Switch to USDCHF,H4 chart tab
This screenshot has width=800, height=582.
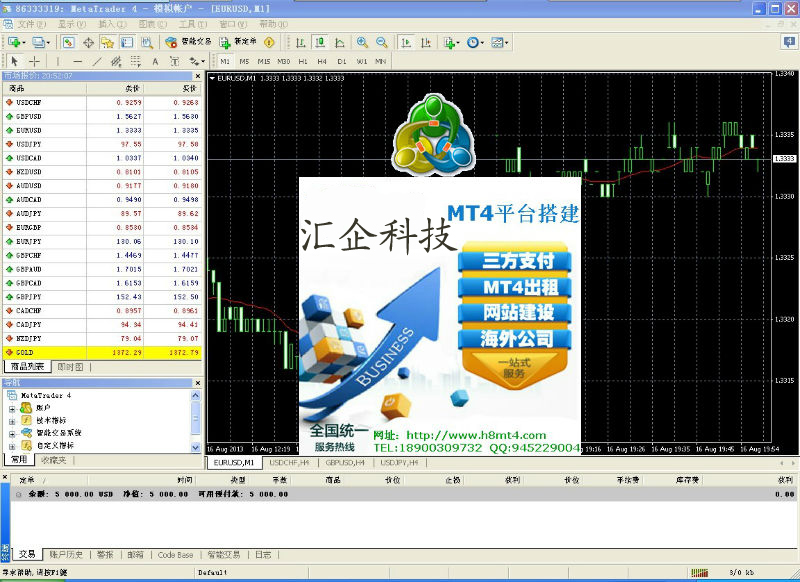(x=289, y=463)
